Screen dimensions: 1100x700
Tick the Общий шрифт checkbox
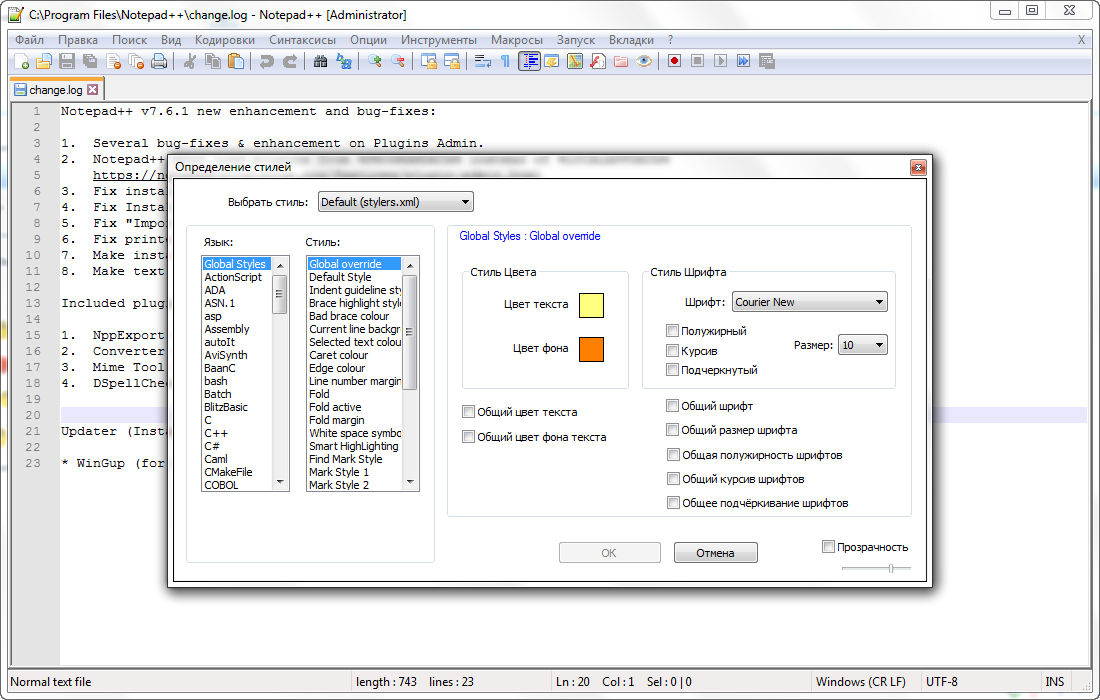click(x=673, y=406)
